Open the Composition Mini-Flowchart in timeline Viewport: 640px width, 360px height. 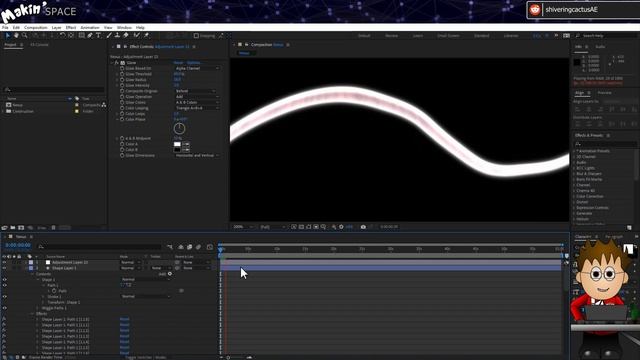click(170, 247)
